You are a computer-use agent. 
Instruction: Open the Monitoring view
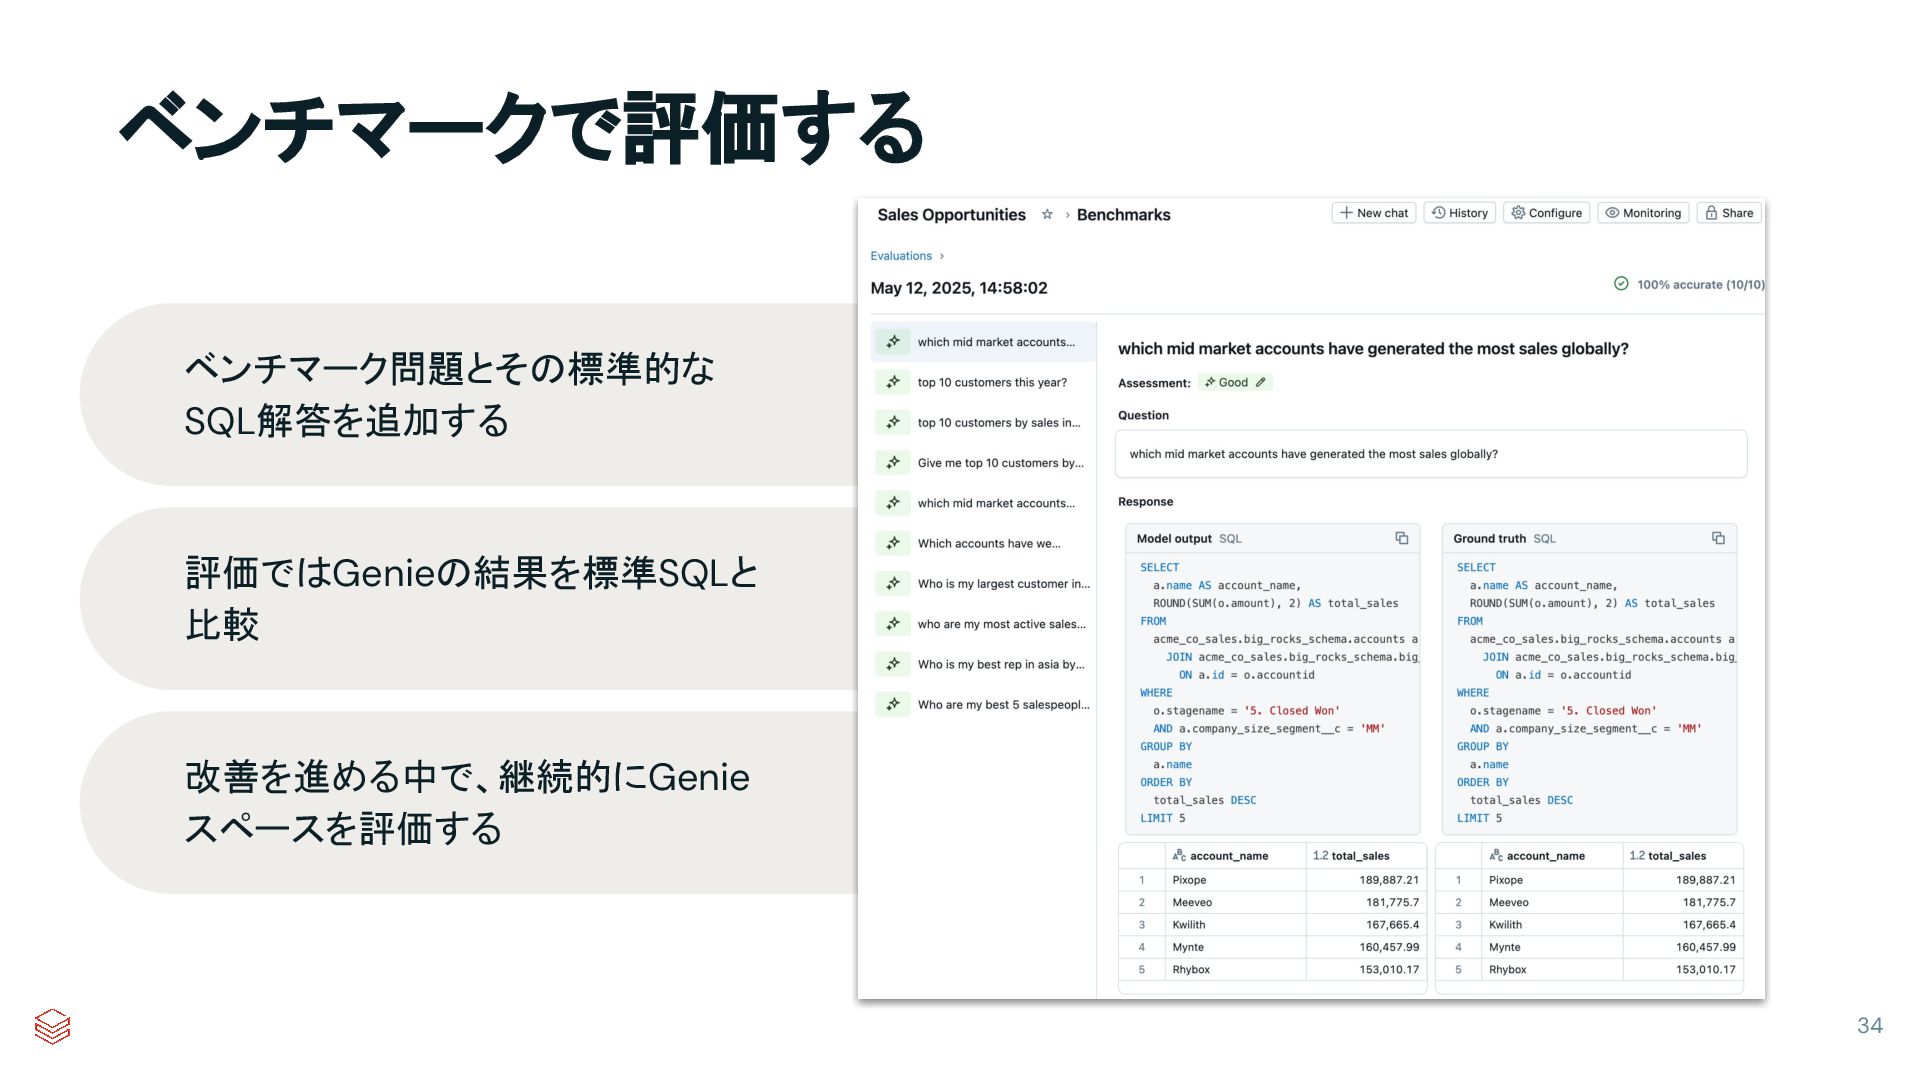pos(1643,213)
